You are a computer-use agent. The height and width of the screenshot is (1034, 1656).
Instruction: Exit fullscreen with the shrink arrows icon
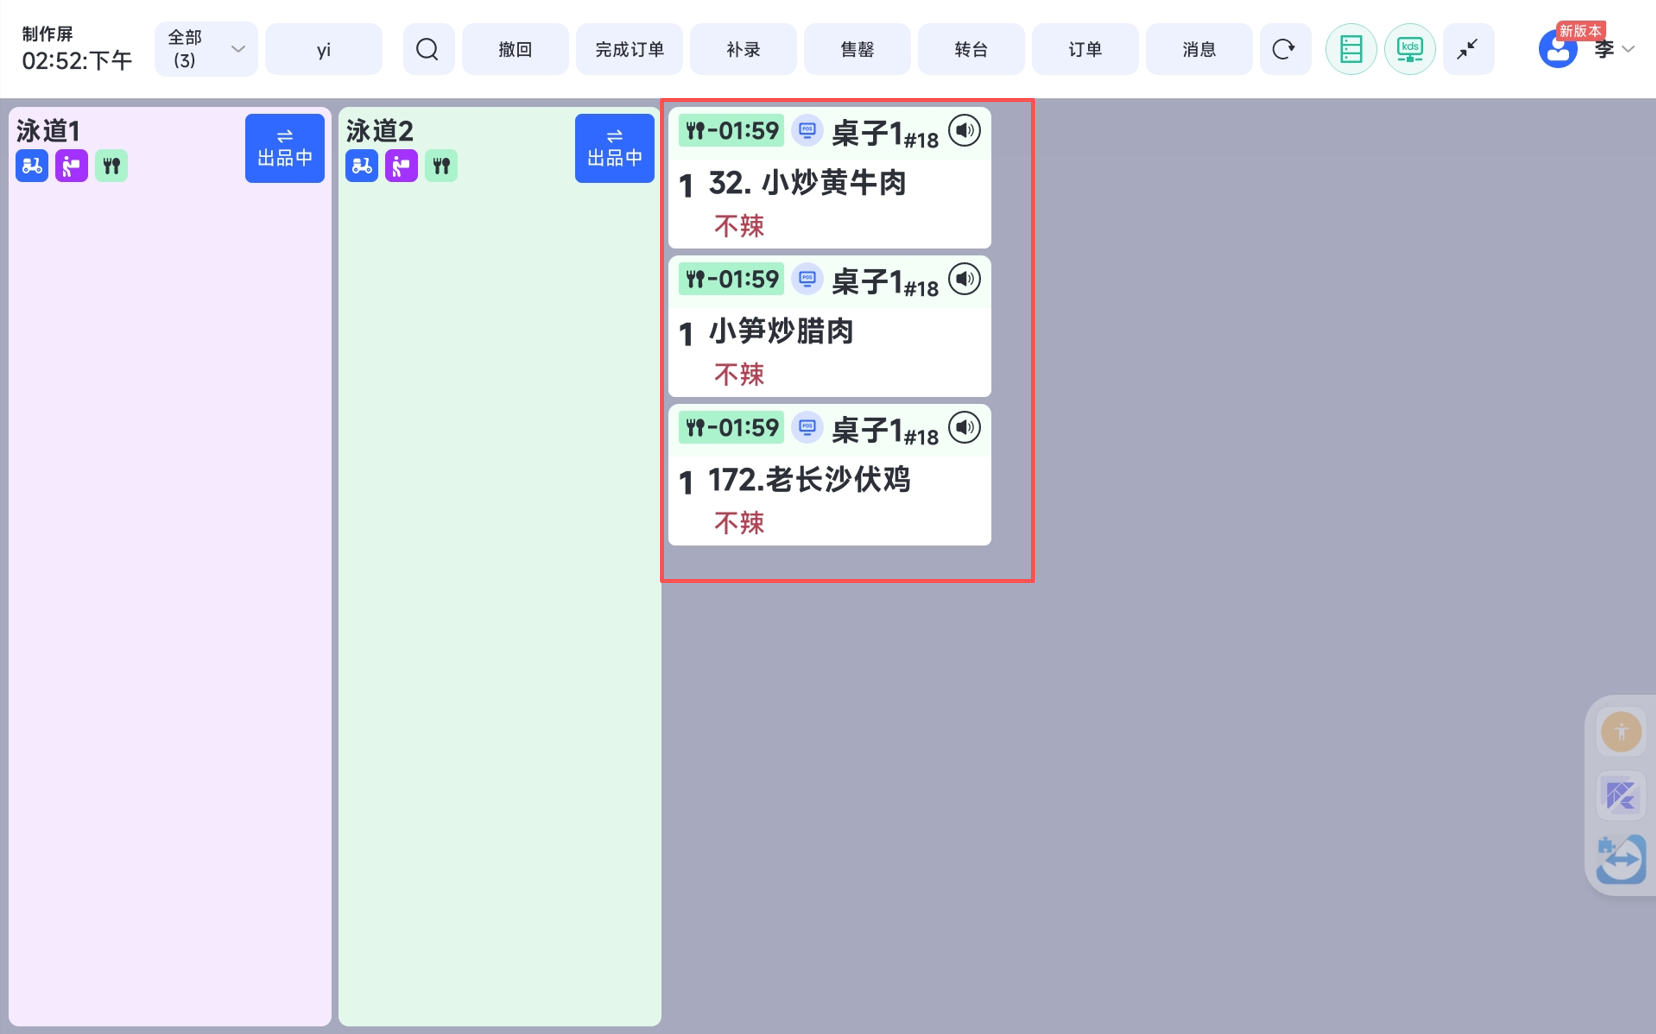click(x=1467, y=49)
